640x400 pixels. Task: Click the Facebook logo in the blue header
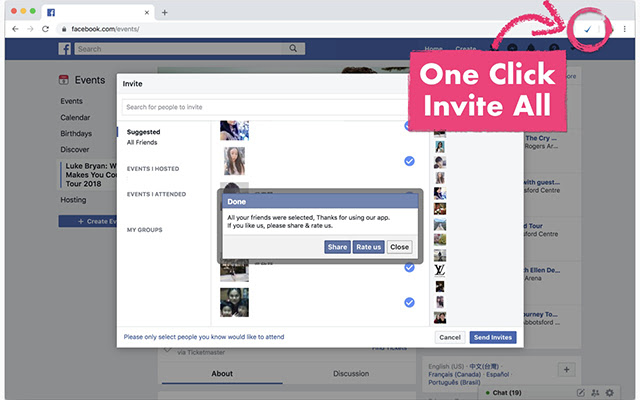[x=64, y=49]
